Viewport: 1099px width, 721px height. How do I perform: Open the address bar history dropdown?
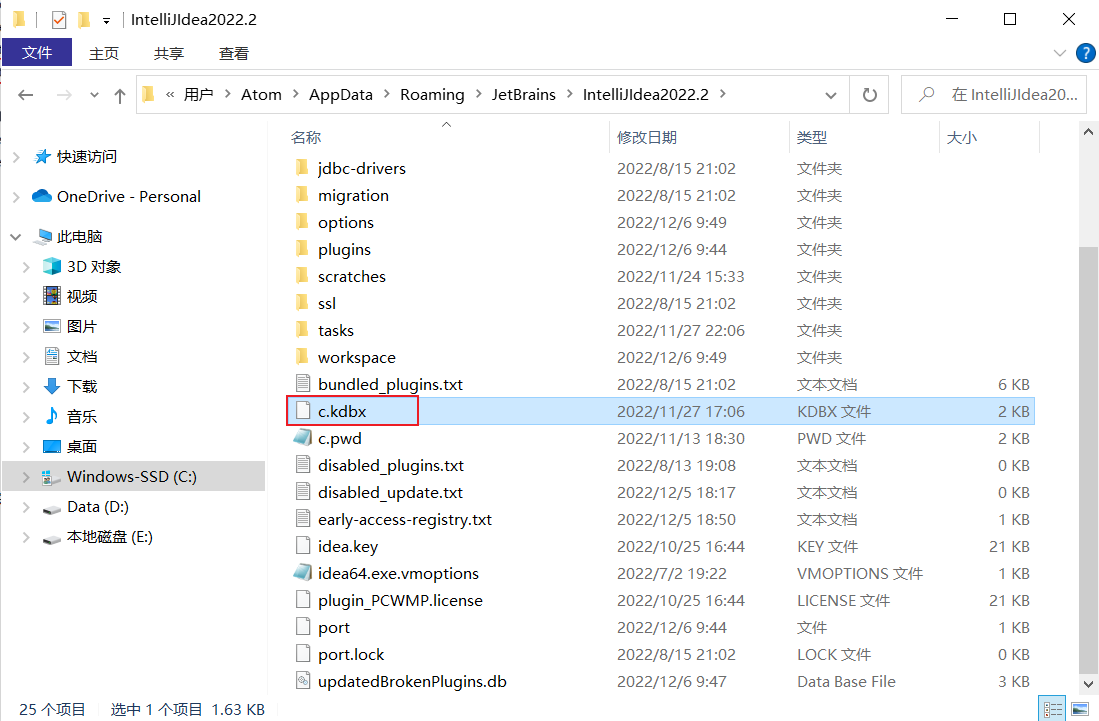[x=831, y=95]
